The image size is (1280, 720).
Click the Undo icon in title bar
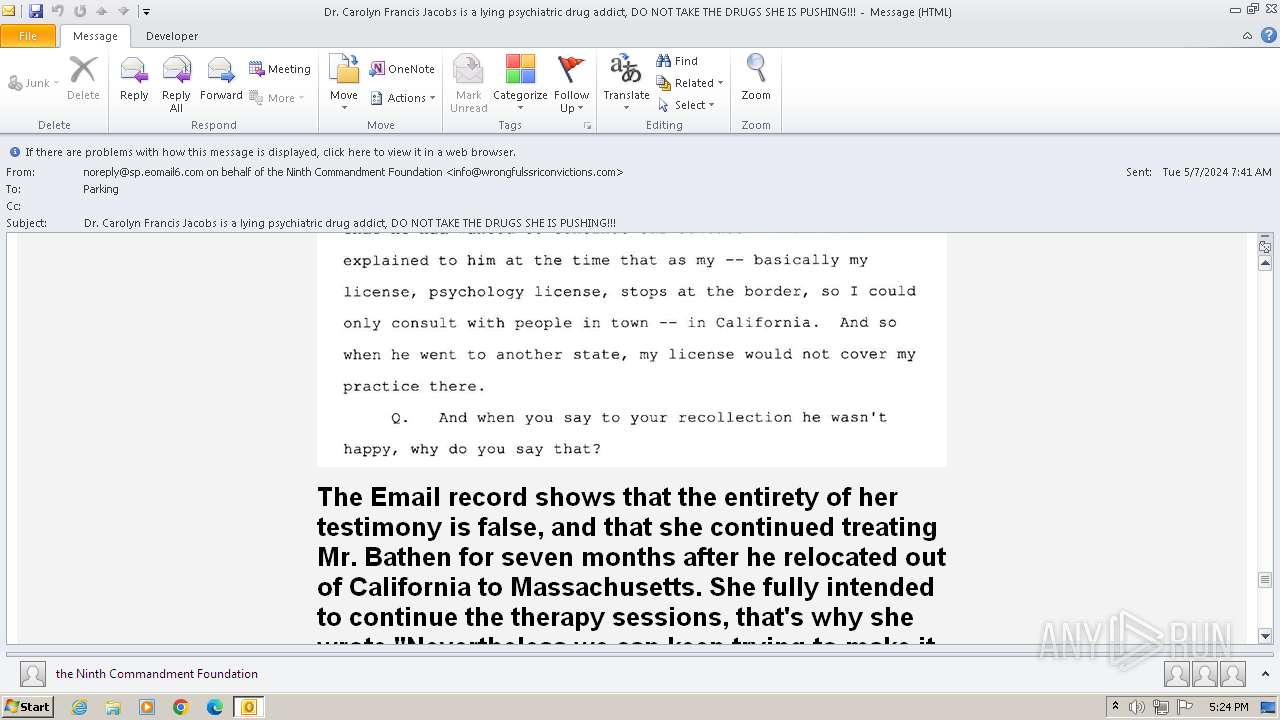click(58, 11)
